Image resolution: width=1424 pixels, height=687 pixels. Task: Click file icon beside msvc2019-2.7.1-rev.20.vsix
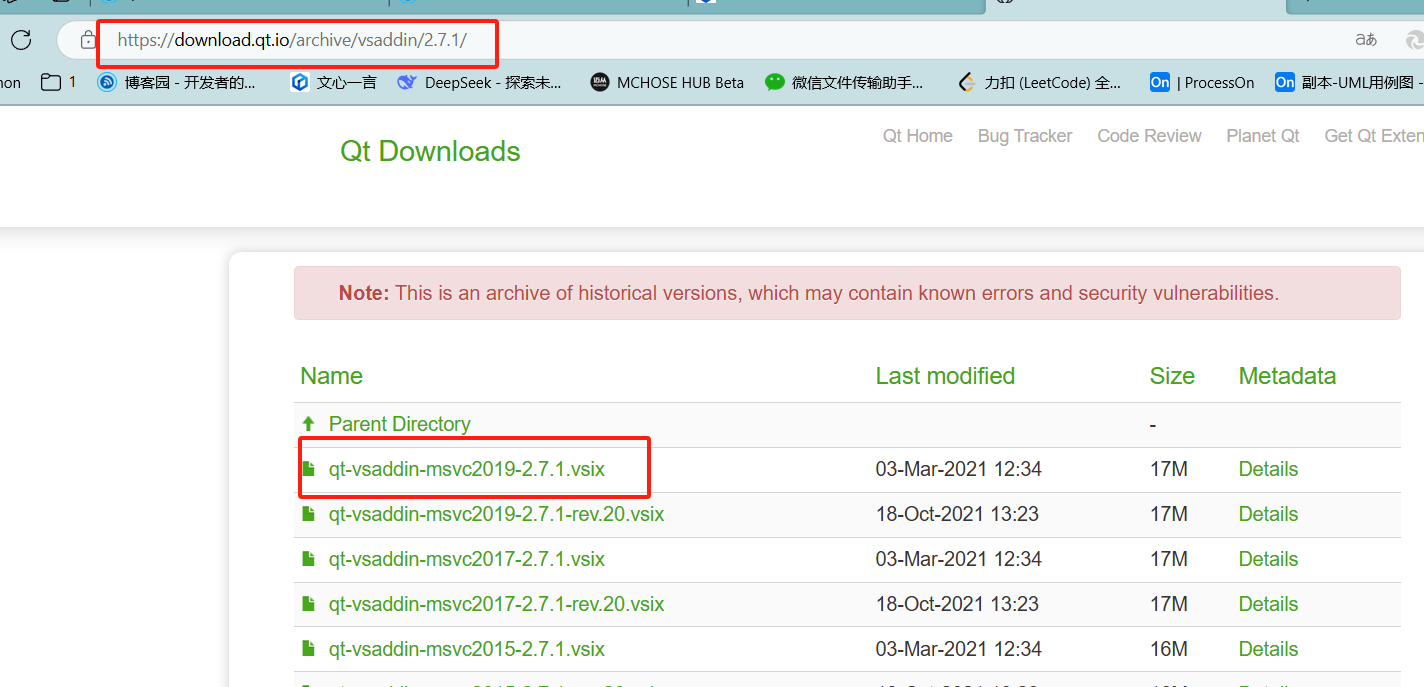point(309,513)
